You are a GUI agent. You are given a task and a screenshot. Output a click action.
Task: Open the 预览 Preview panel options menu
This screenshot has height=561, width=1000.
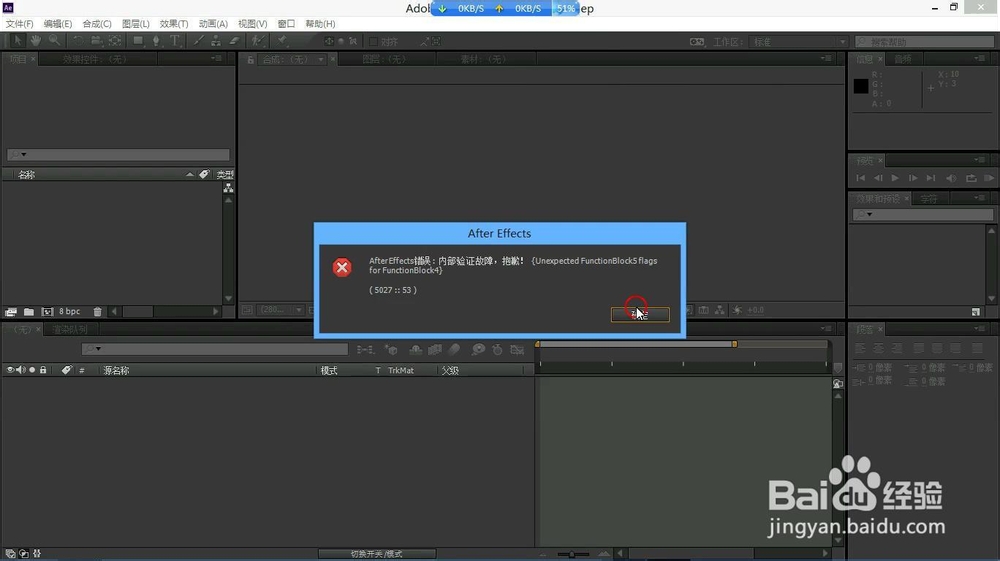980,160
